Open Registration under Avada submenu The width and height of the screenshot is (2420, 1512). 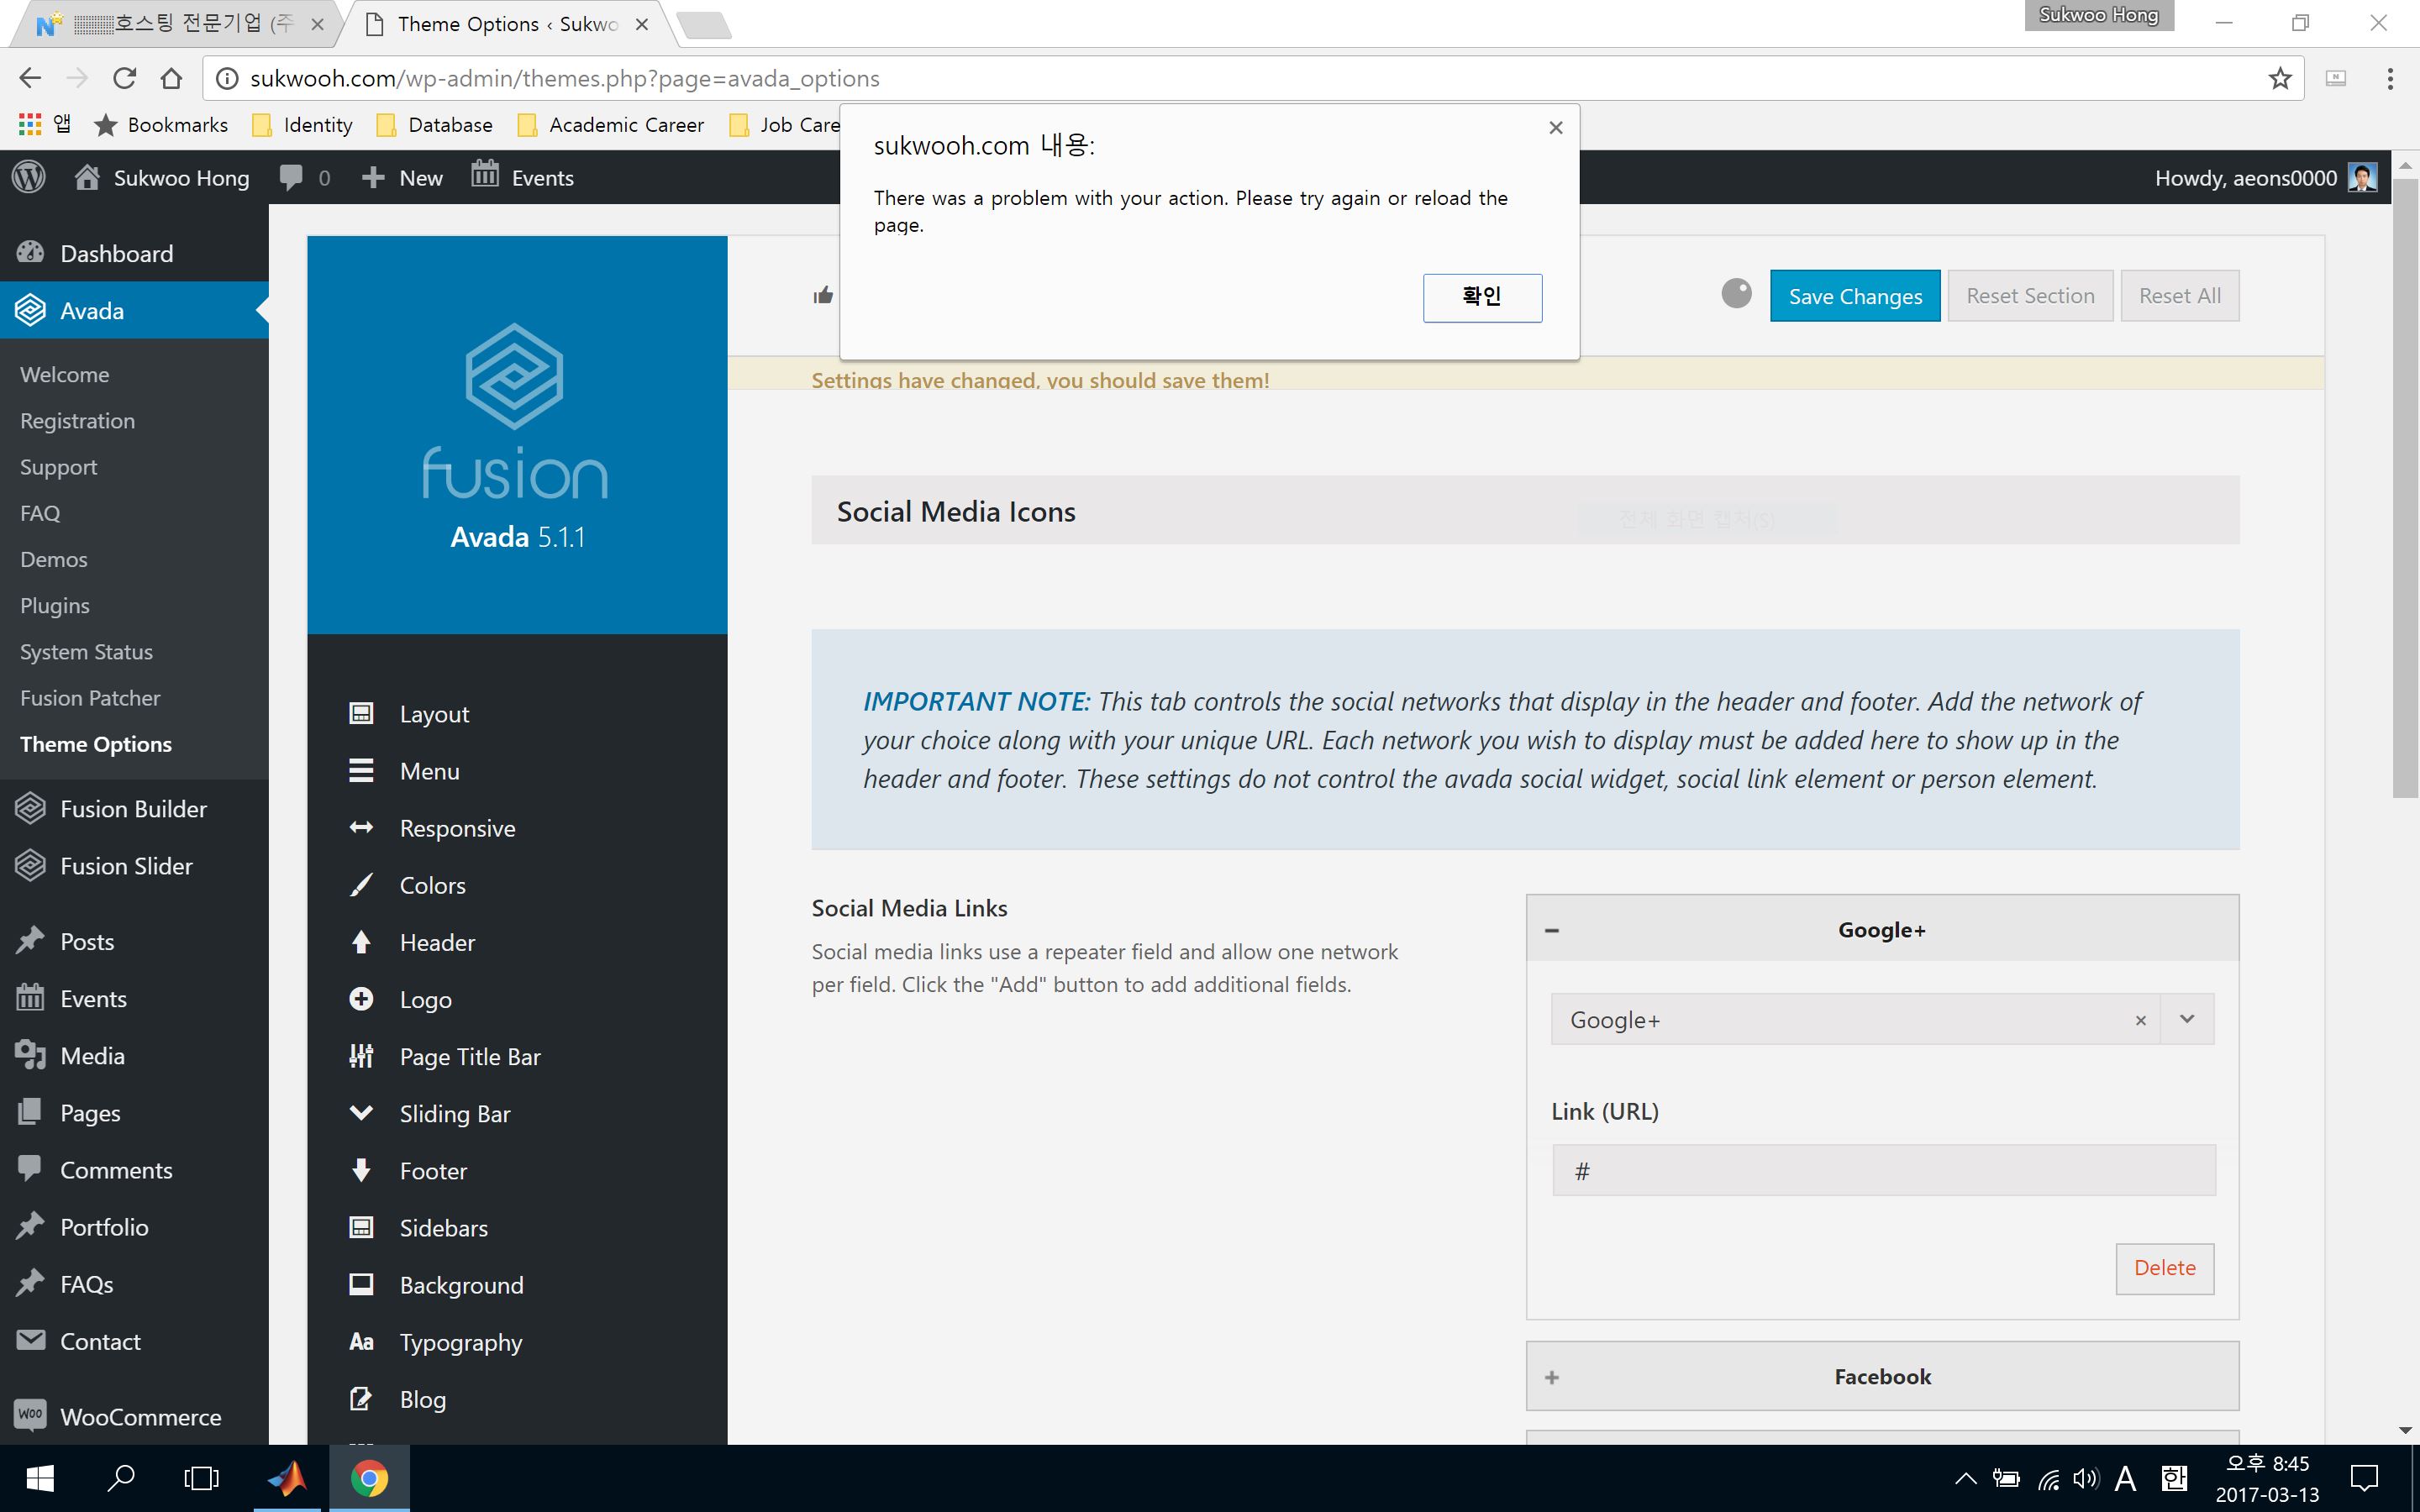[77, 420]
